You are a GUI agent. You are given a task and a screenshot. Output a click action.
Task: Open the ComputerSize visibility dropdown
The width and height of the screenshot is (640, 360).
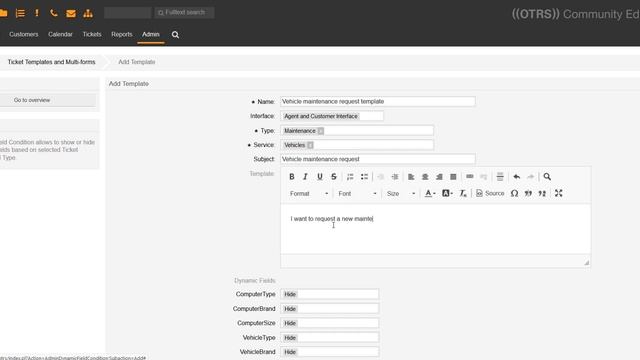(x=329, y=323)
